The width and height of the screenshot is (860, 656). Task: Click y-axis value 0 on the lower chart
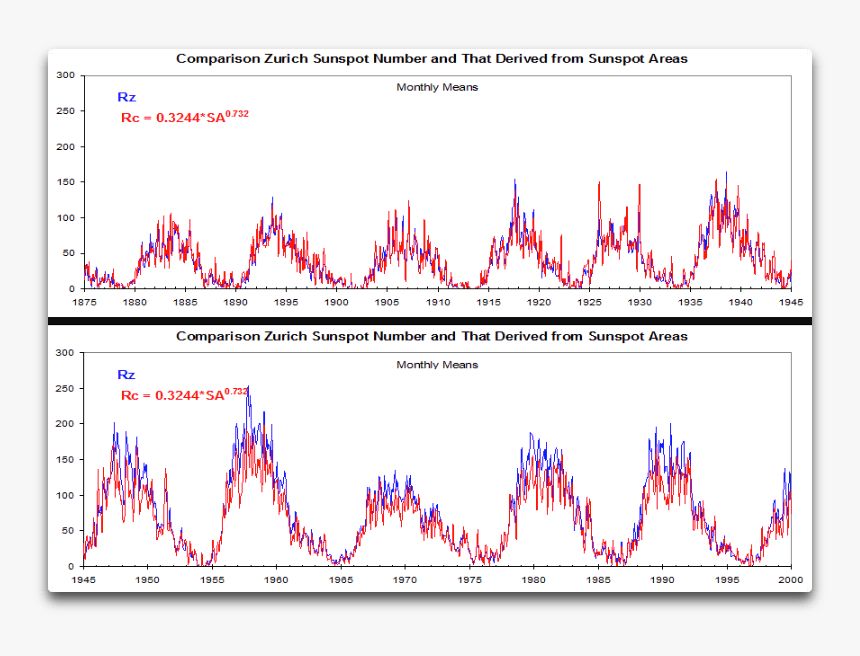[x=71, y=566]
